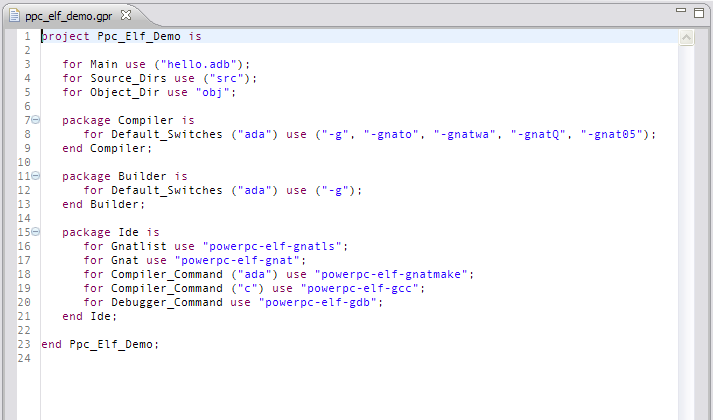Click "end Ppc_Elf_Demo;" on line 23
This screenshot has width=713, height=420.
click(x=100, y=344)
